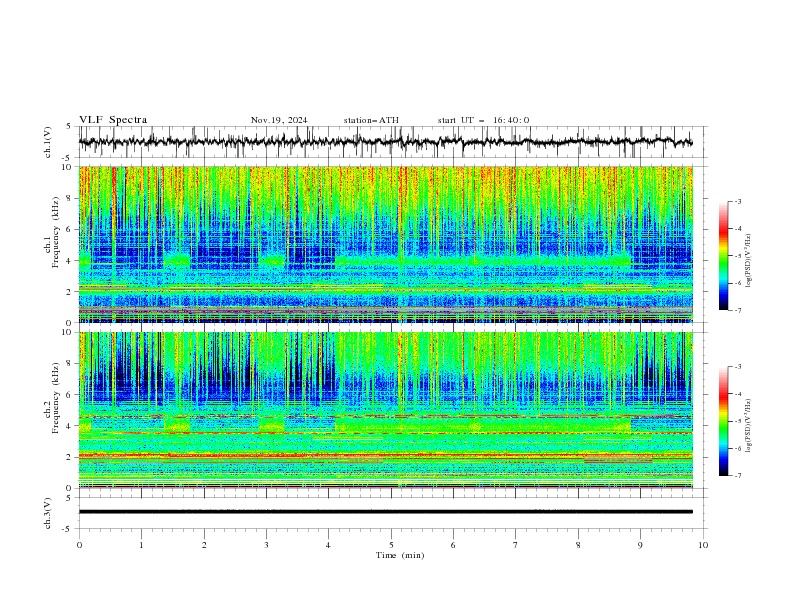This screenshot has width=792, height=612.
Task: Click time axis tick label "2"
Action: [x=204, y=545]
